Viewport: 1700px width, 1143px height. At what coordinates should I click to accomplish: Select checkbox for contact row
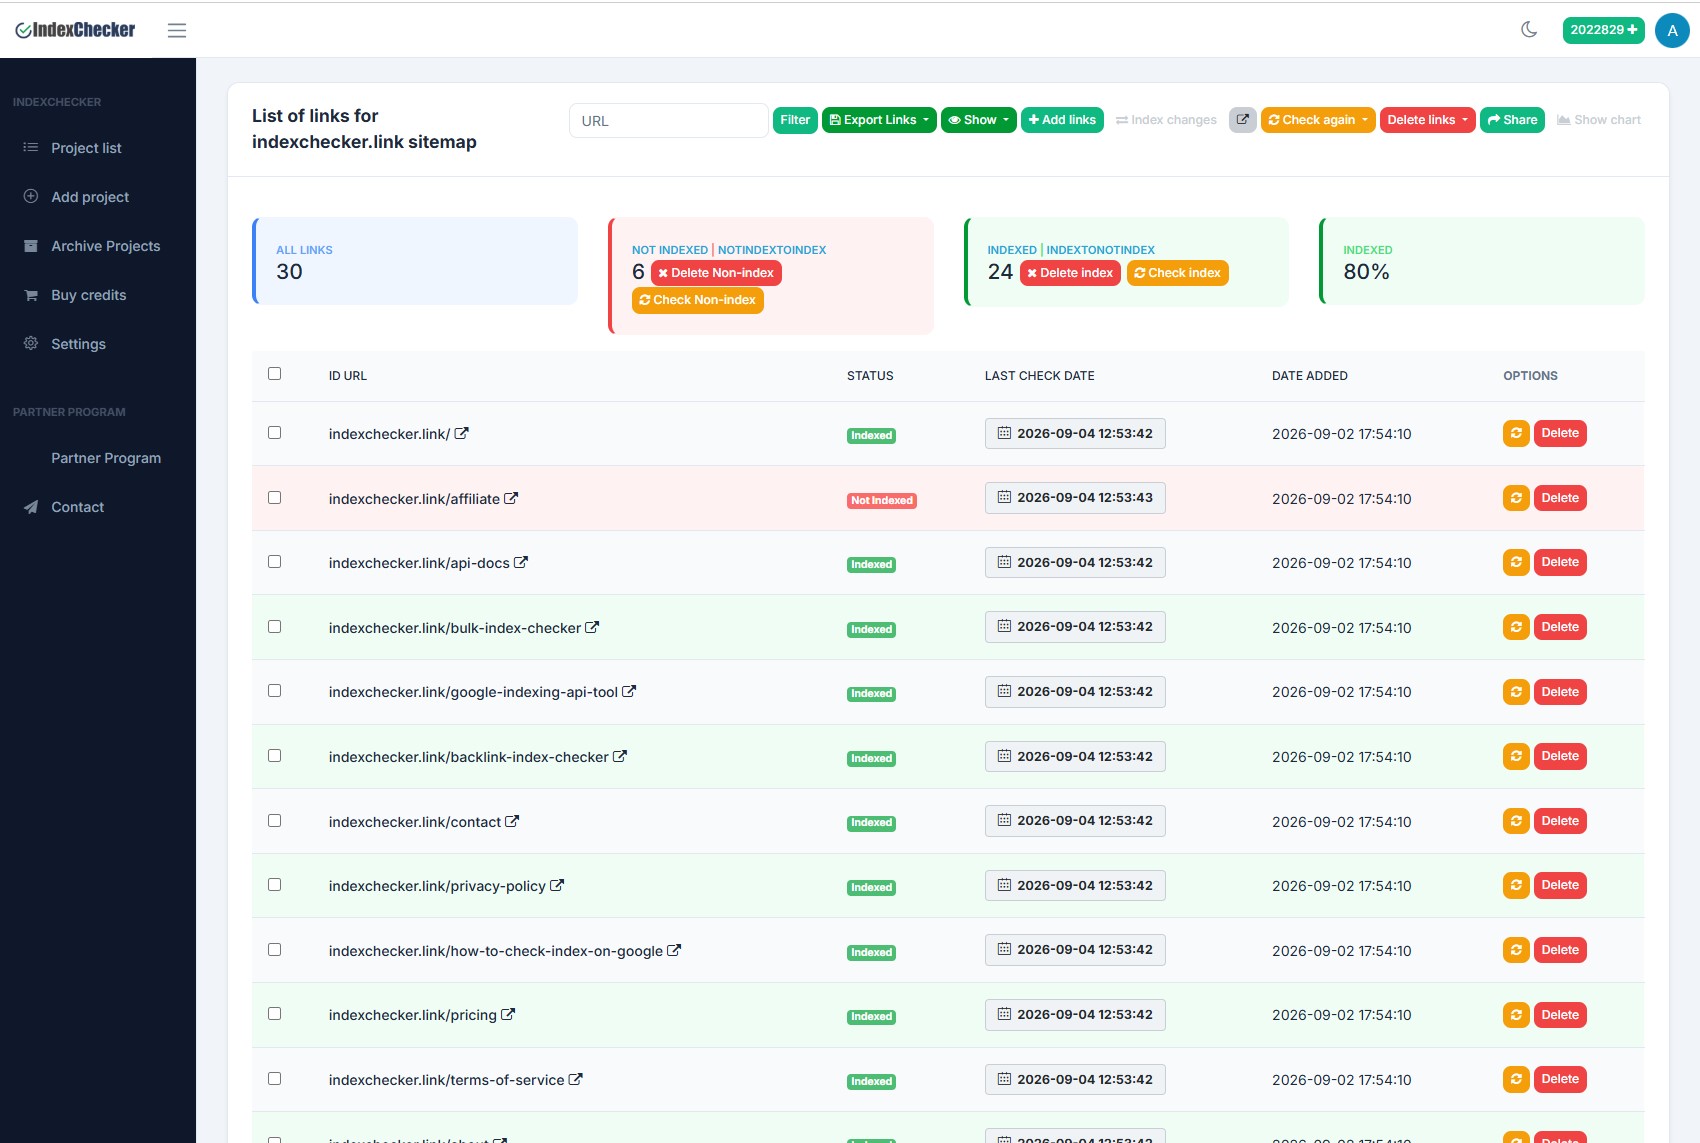click(x=274, y=820)
